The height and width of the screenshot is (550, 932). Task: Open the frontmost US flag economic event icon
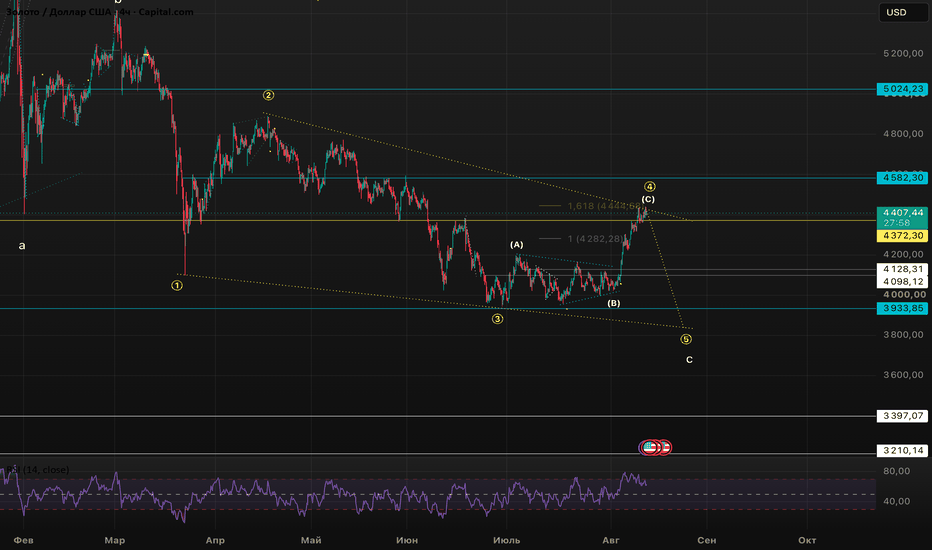click(x=650, y=447)
